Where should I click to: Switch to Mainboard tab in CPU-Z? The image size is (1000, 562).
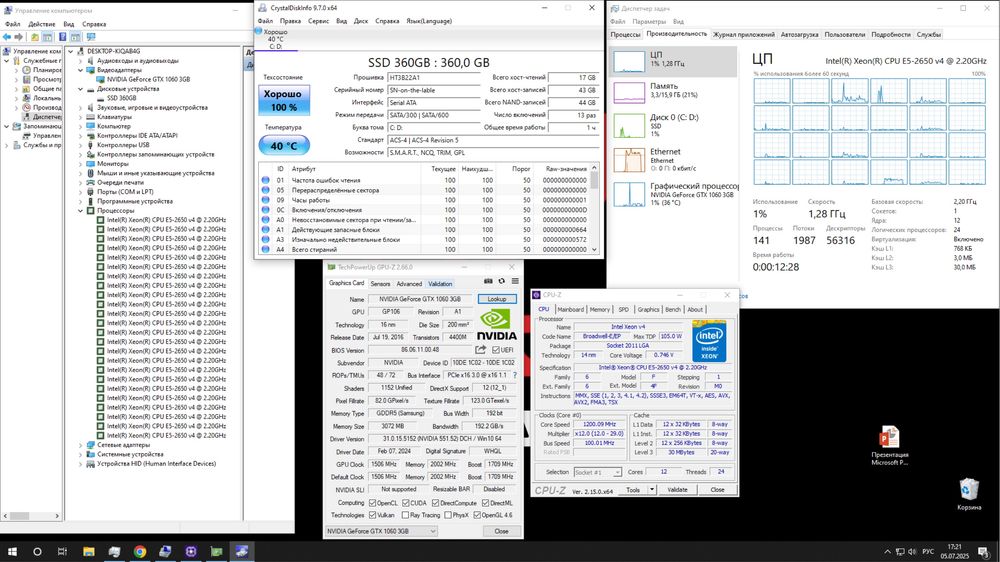570,309
